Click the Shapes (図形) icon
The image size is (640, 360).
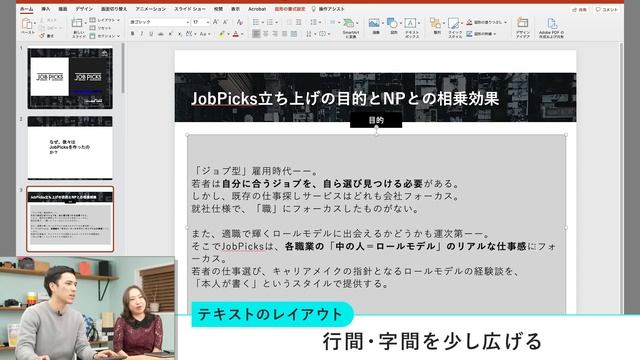[392, 23]
